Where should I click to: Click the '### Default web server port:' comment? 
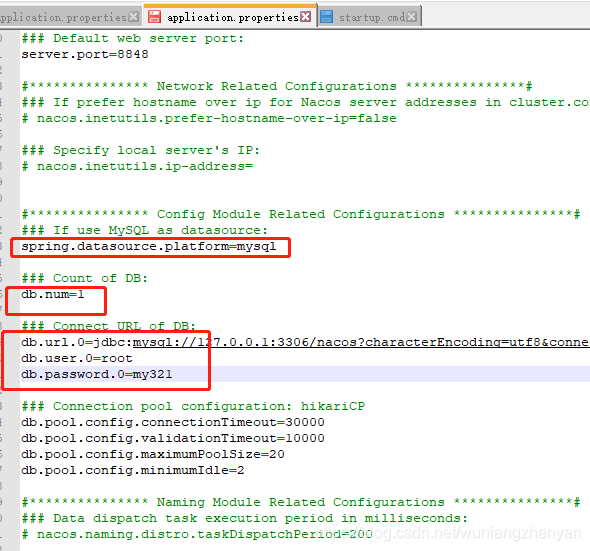pyautogui.click(x=133, y=38)
